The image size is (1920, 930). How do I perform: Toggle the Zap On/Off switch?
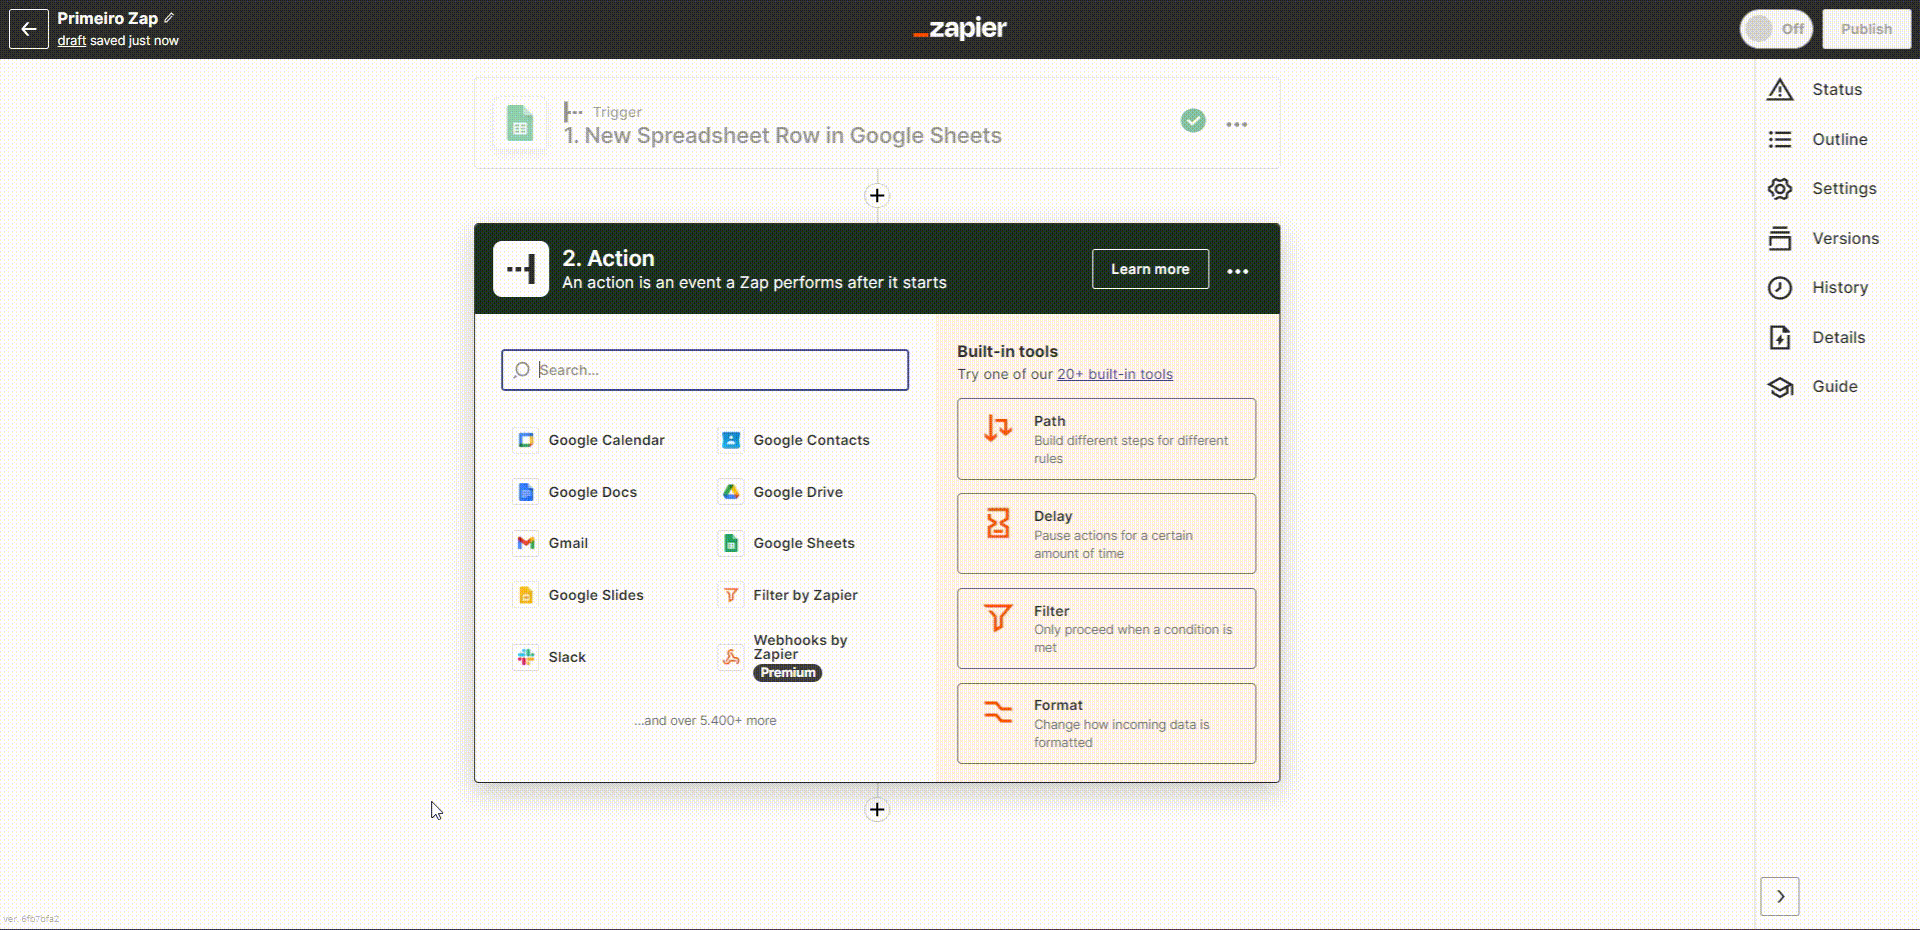point(1776,29)
